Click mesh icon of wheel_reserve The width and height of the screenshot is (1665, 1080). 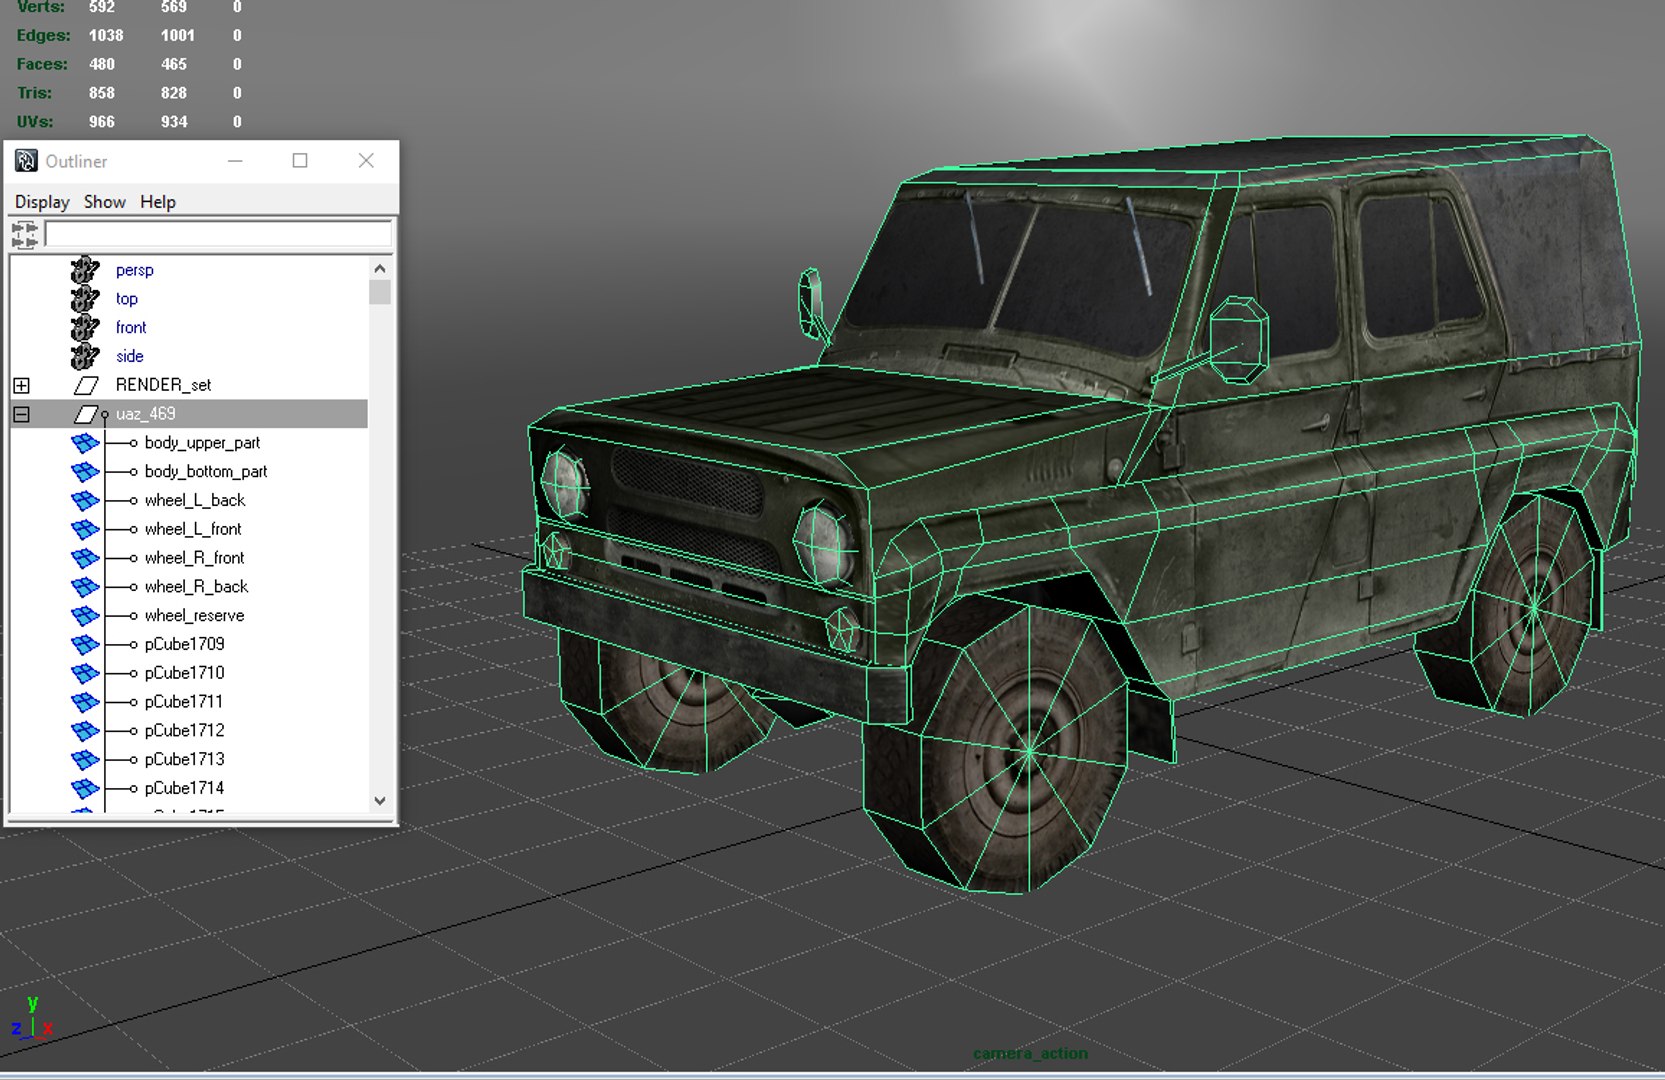point(85,616)
